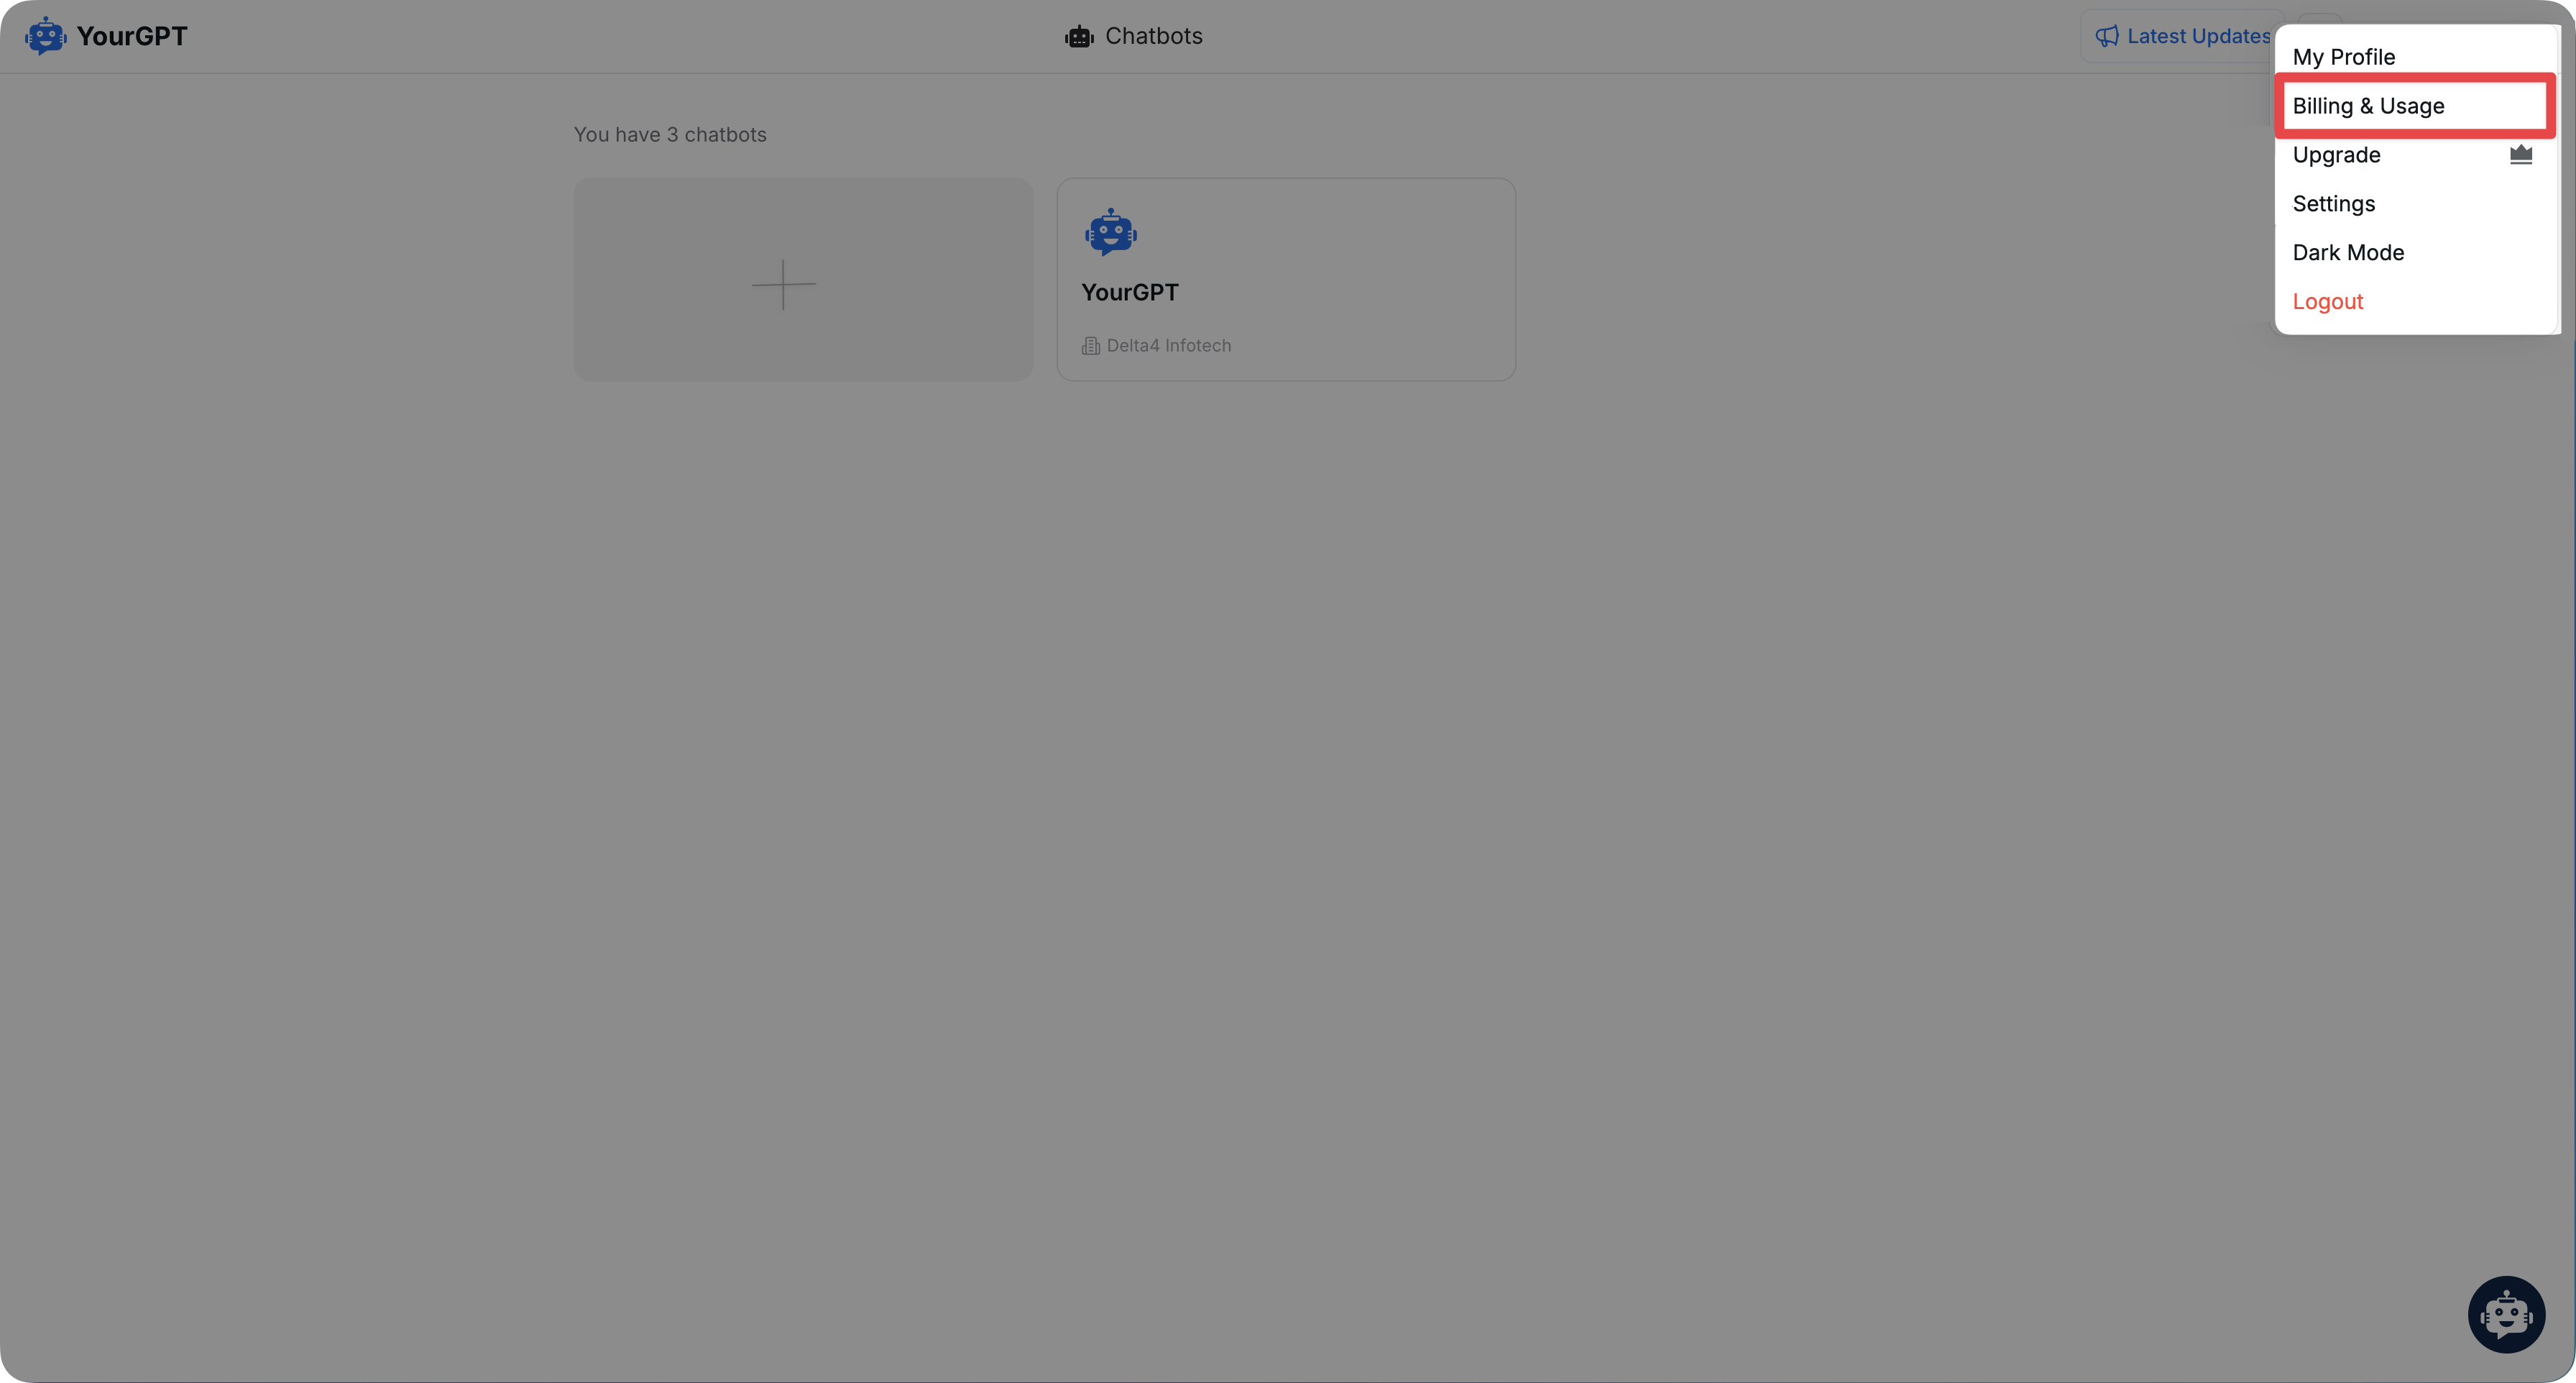Click the YourGPT chatbot thumbnail

(1284, 277)
